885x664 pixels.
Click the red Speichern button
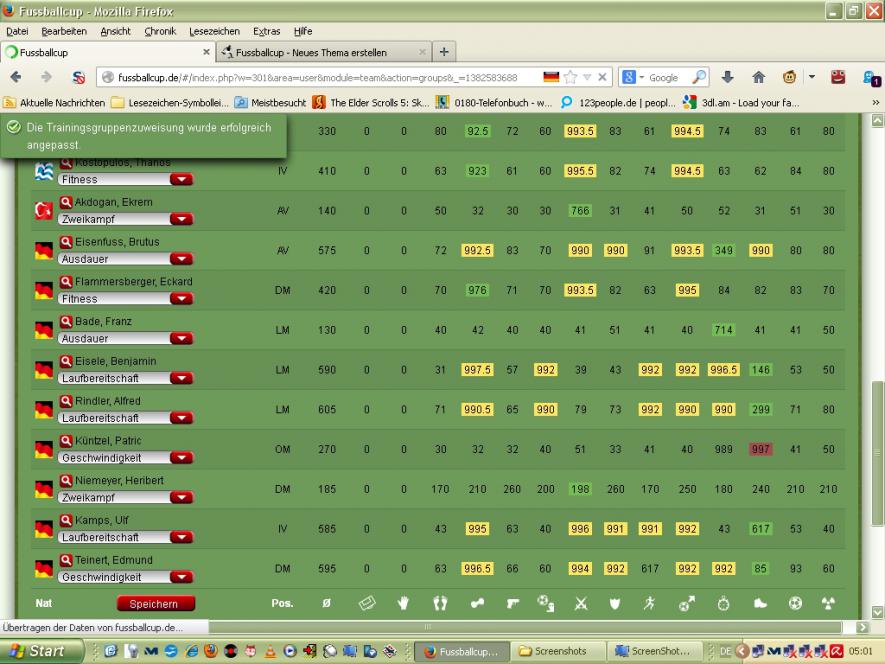(155, 604)
